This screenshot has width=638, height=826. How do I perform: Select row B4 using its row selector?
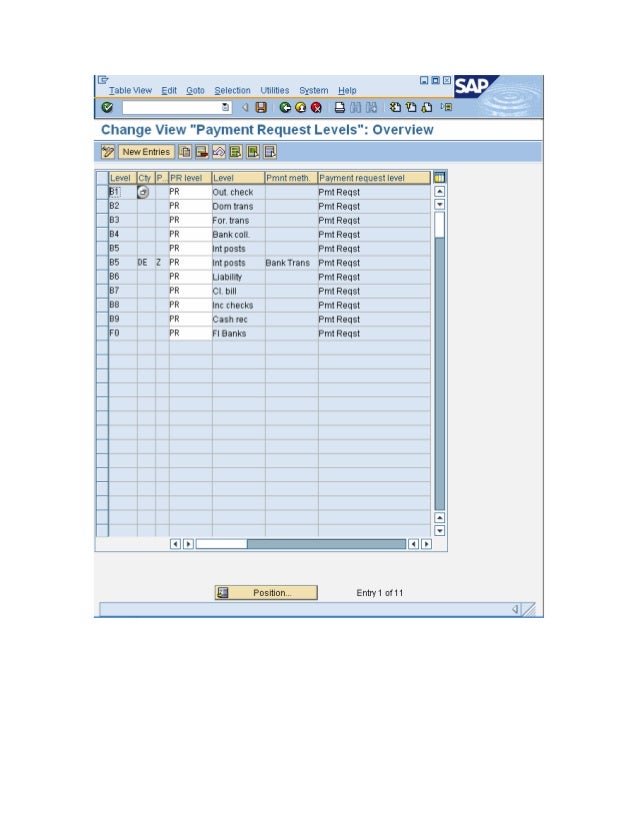102,234
